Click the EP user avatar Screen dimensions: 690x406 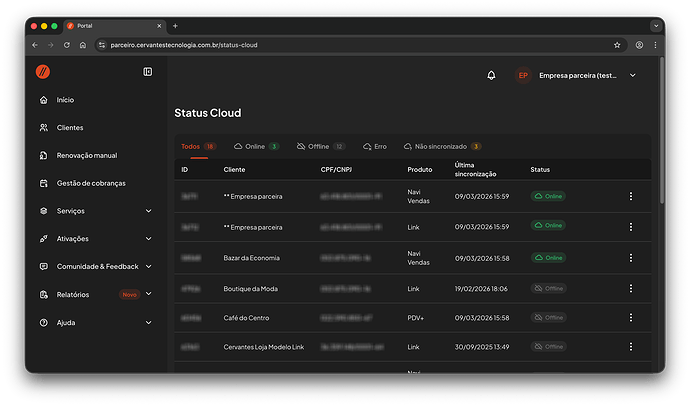(x=523, y=76)
